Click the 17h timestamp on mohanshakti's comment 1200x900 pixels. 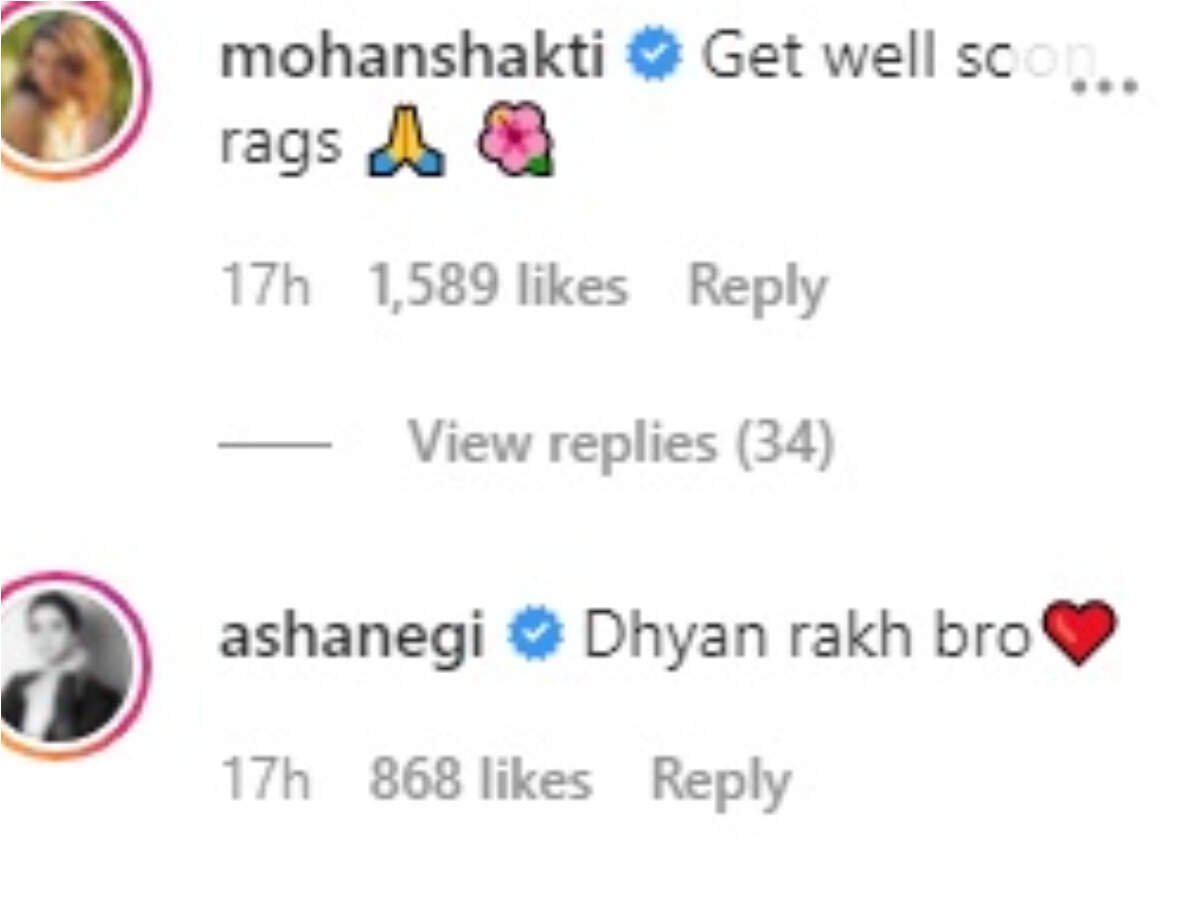pyautogui.click(x=266, y=288)
